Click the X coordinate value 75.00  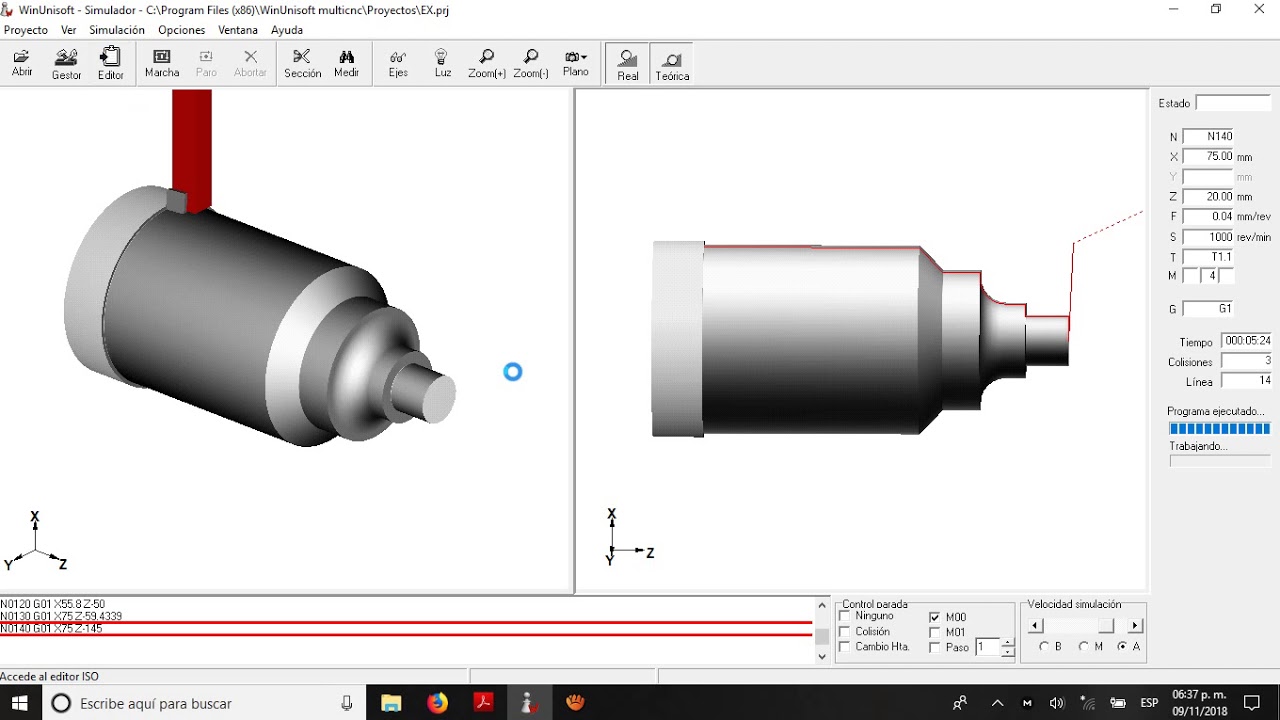click(x=1209, y=156)
